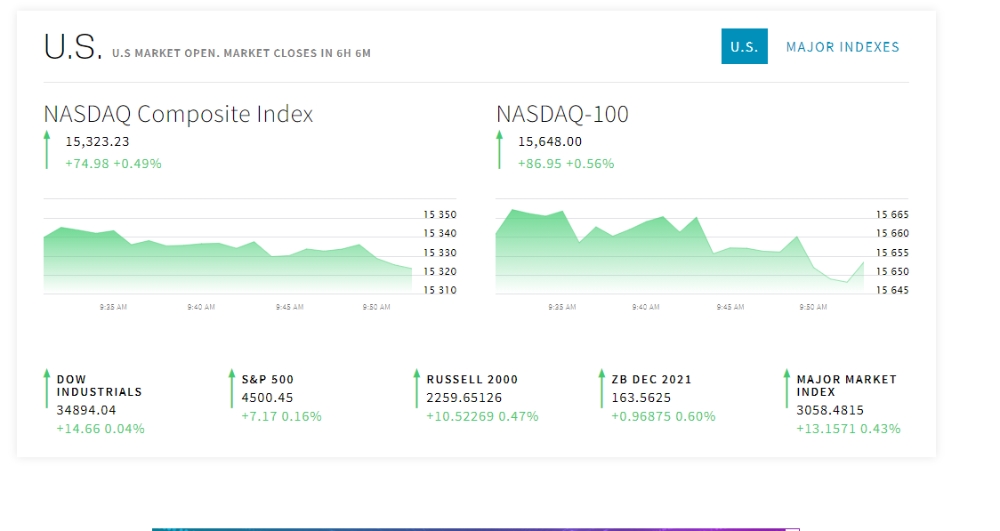Click the ZB Dec value 163.5625

tap(641, 398)
